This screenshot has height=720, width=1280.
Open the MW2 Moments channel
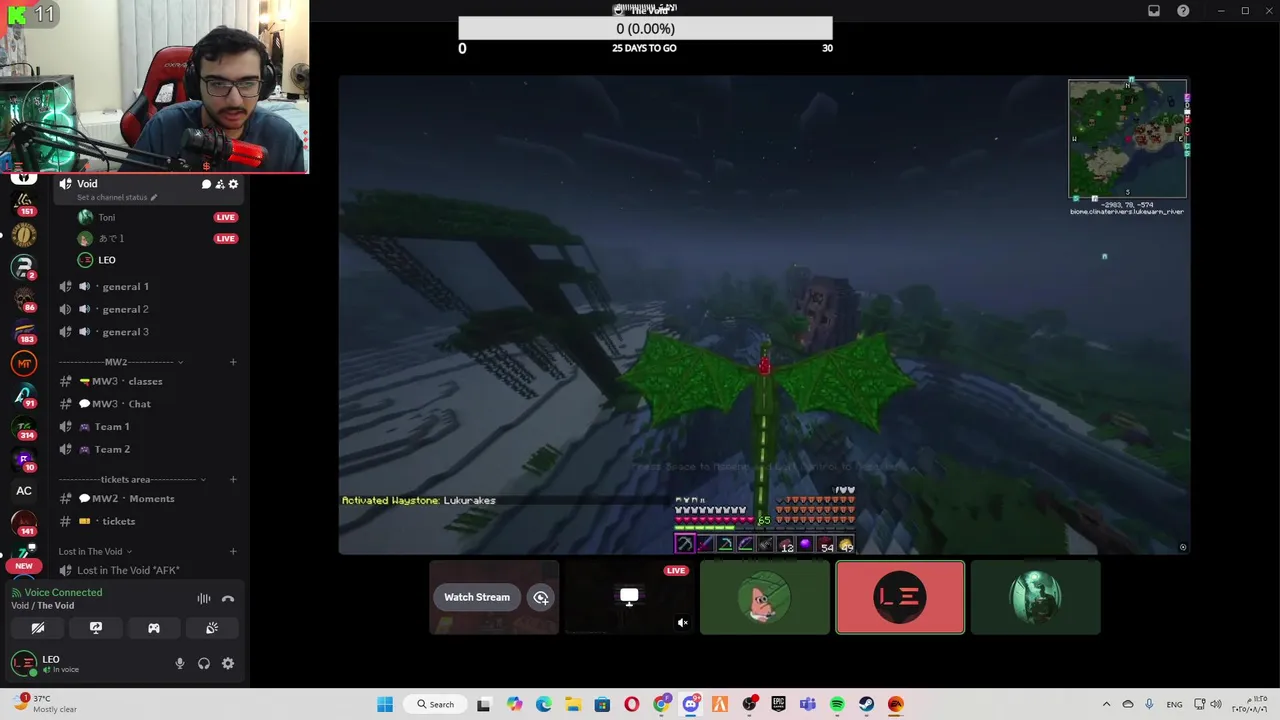point(148,498)
